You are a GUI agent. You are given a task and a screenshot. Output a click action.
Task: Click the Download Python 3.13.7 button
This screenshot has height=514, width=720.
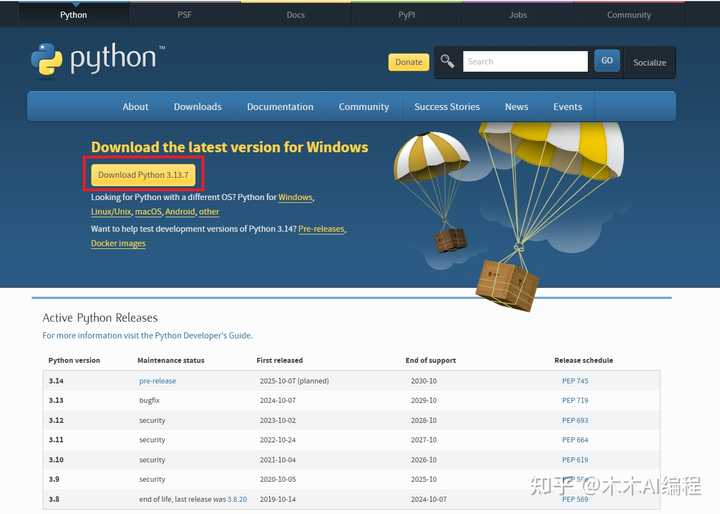[144, 175]
